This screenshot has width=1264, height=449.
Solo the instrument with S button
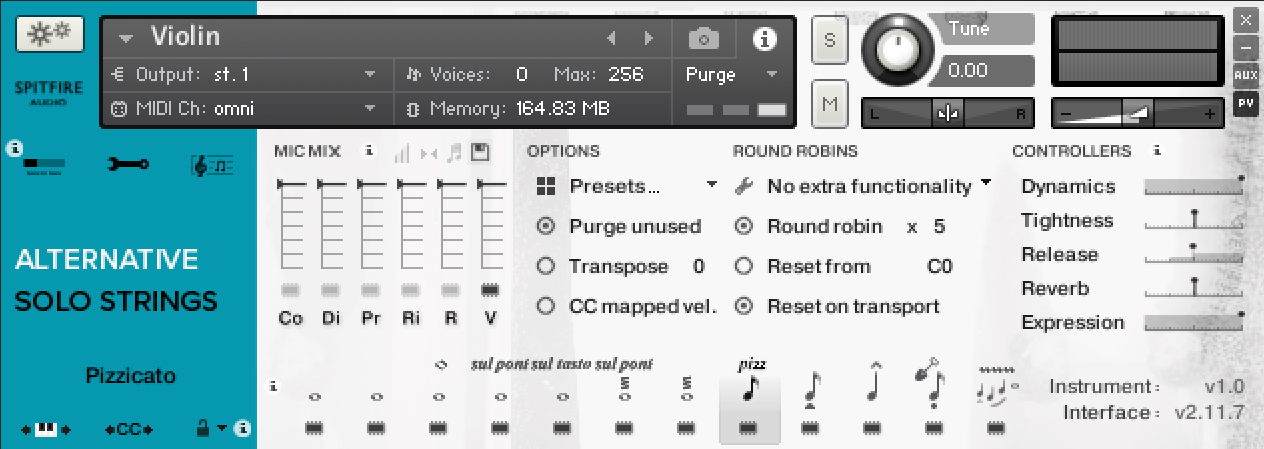click(x=829, y=40)
